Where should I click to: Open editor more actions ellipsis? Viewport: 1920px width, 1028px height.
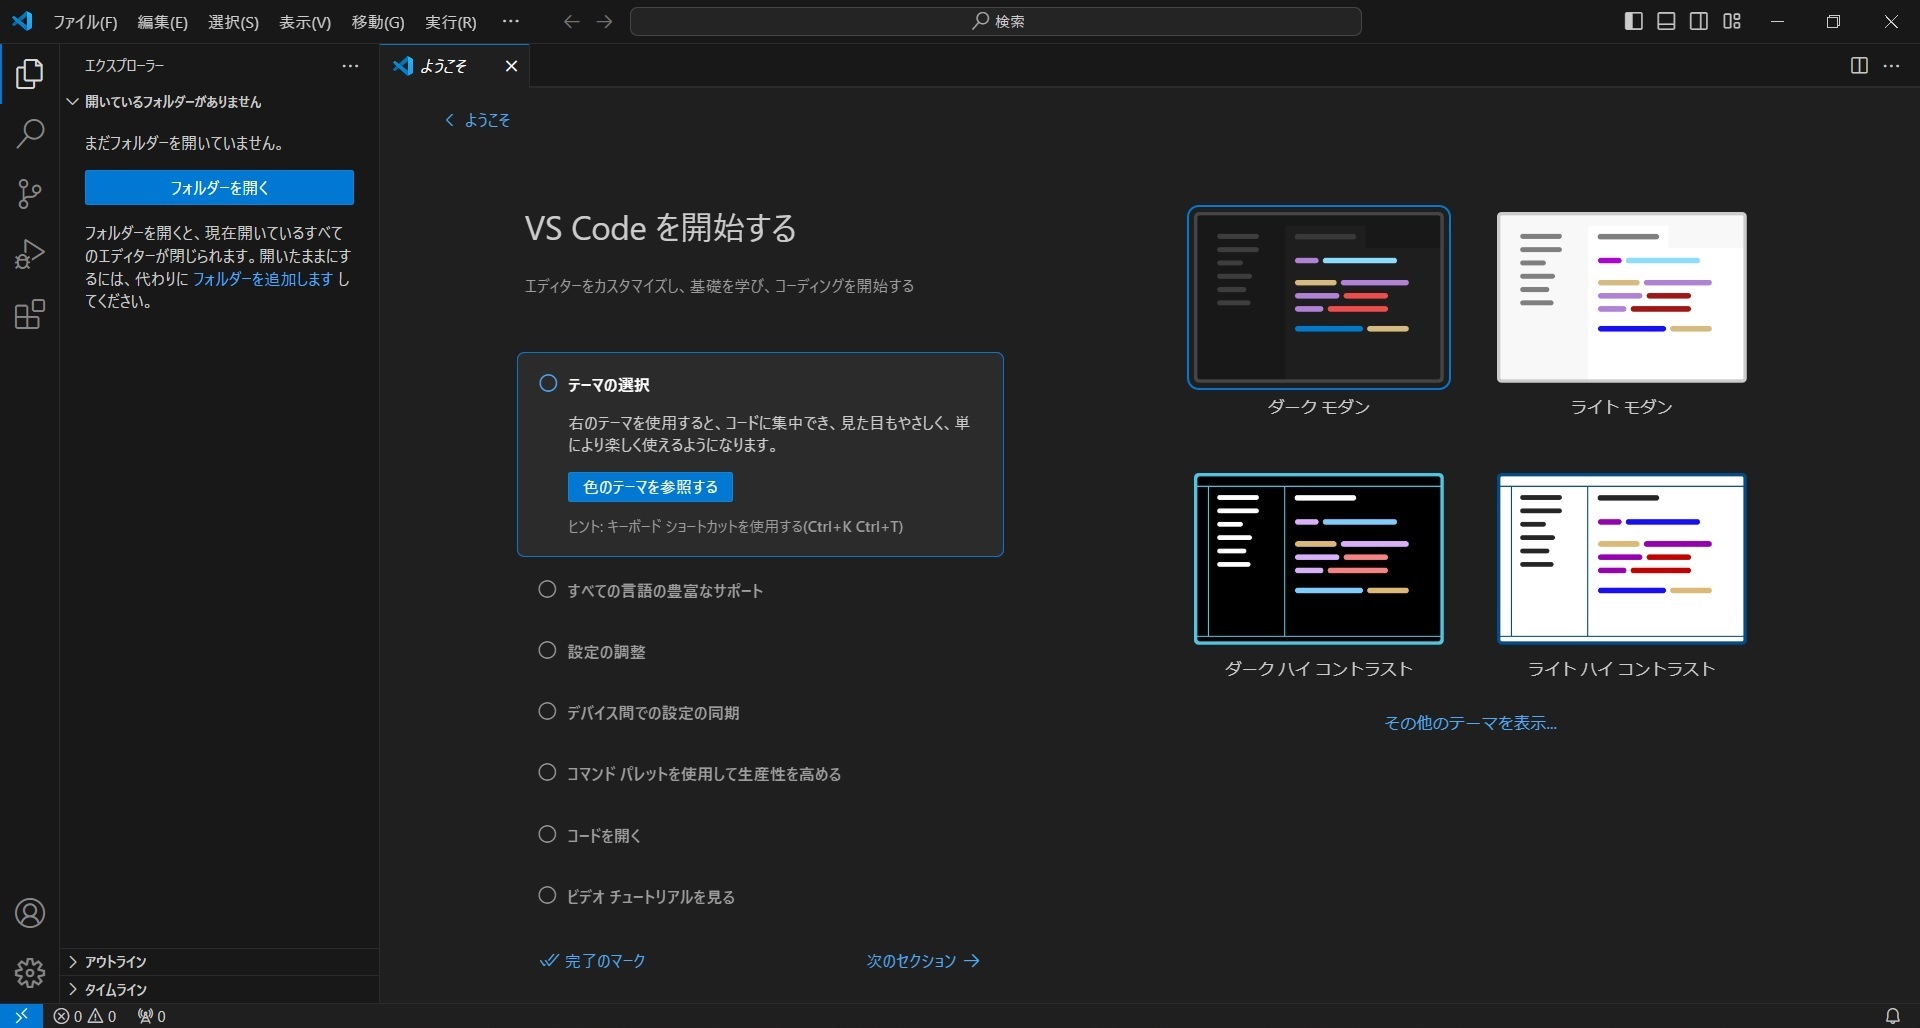[x=1892, y=66]
